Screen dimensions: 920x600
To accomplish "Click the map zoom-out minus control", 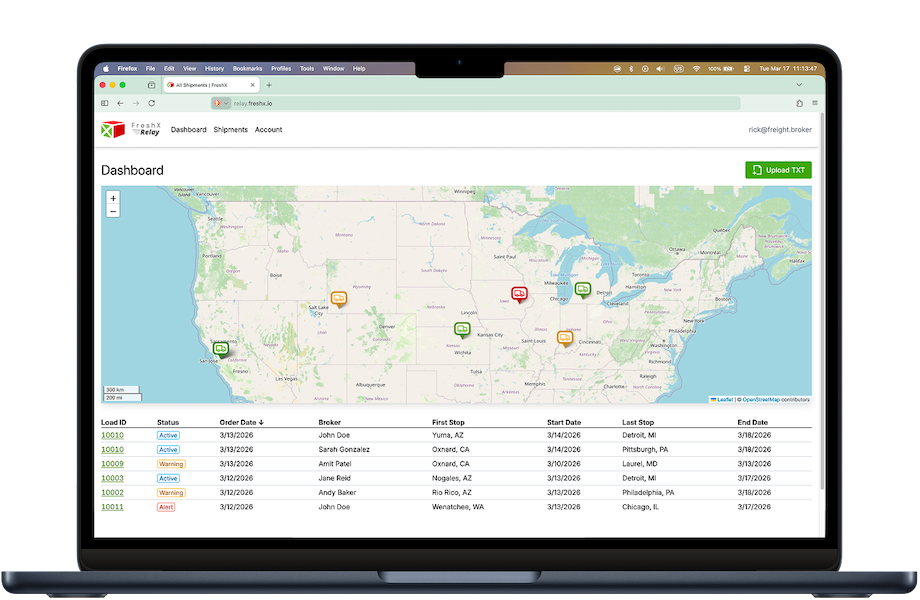I will click(113, 212).
